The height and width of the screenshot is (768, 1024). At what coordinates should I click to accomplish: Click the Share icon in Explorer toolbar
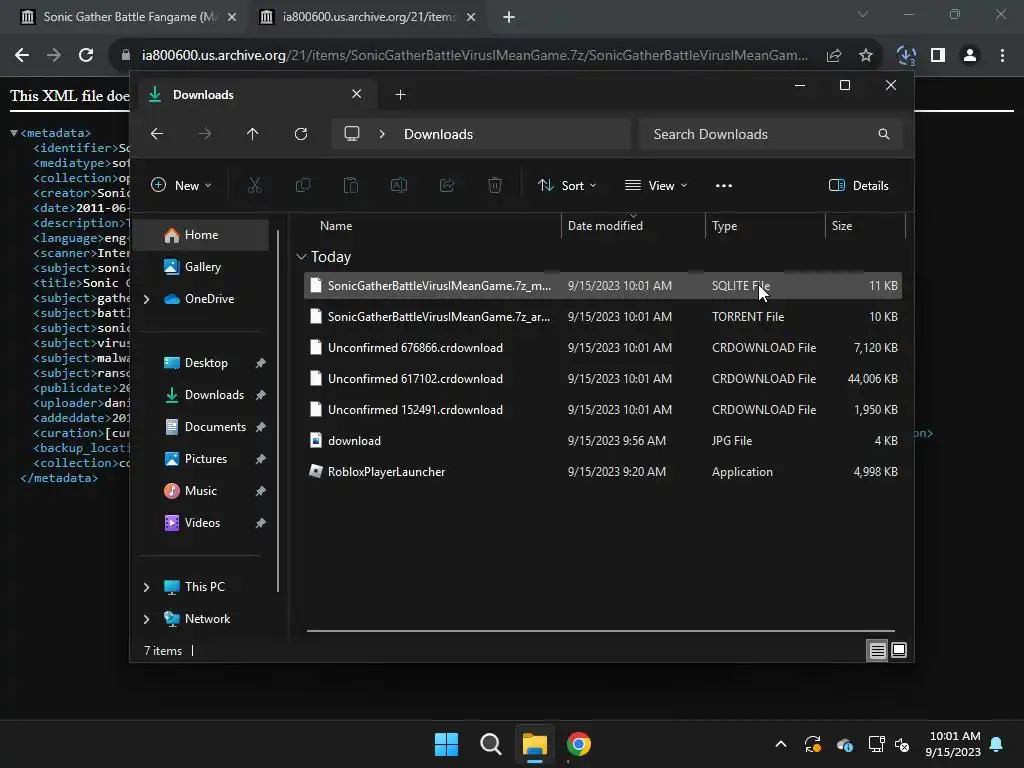(x=447, y=185)
